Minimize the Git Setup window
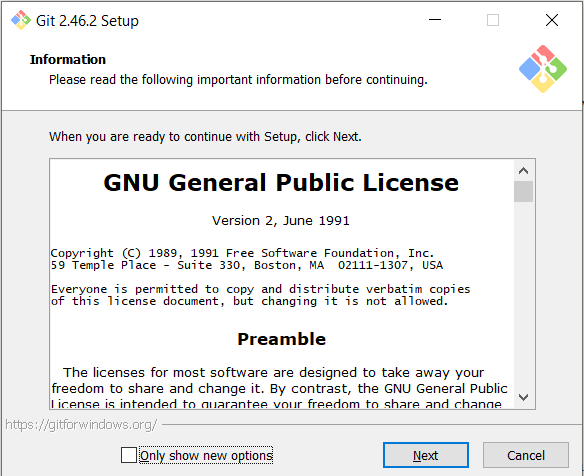 click(435, 20)
